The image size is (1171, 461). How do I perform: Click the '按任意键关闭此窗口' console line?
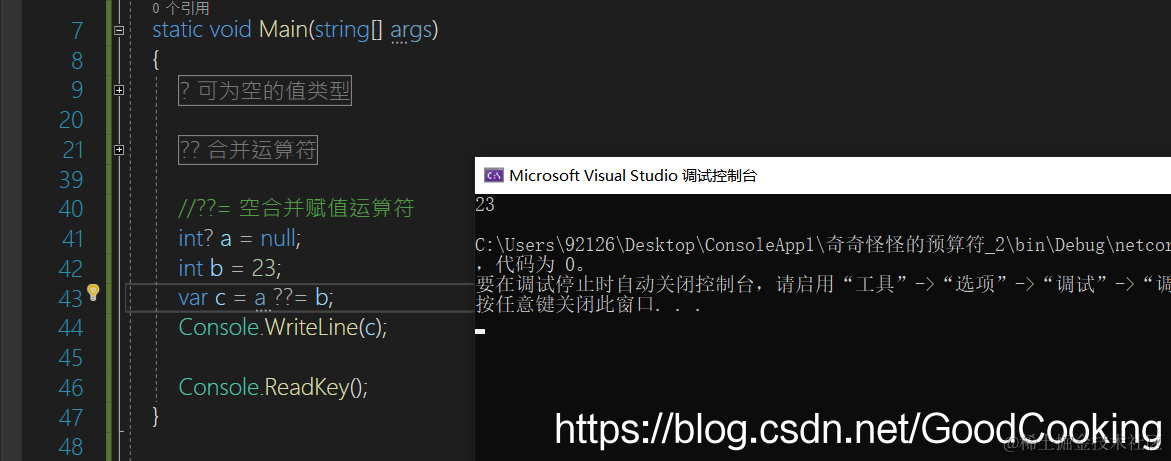tap(588, 305)
